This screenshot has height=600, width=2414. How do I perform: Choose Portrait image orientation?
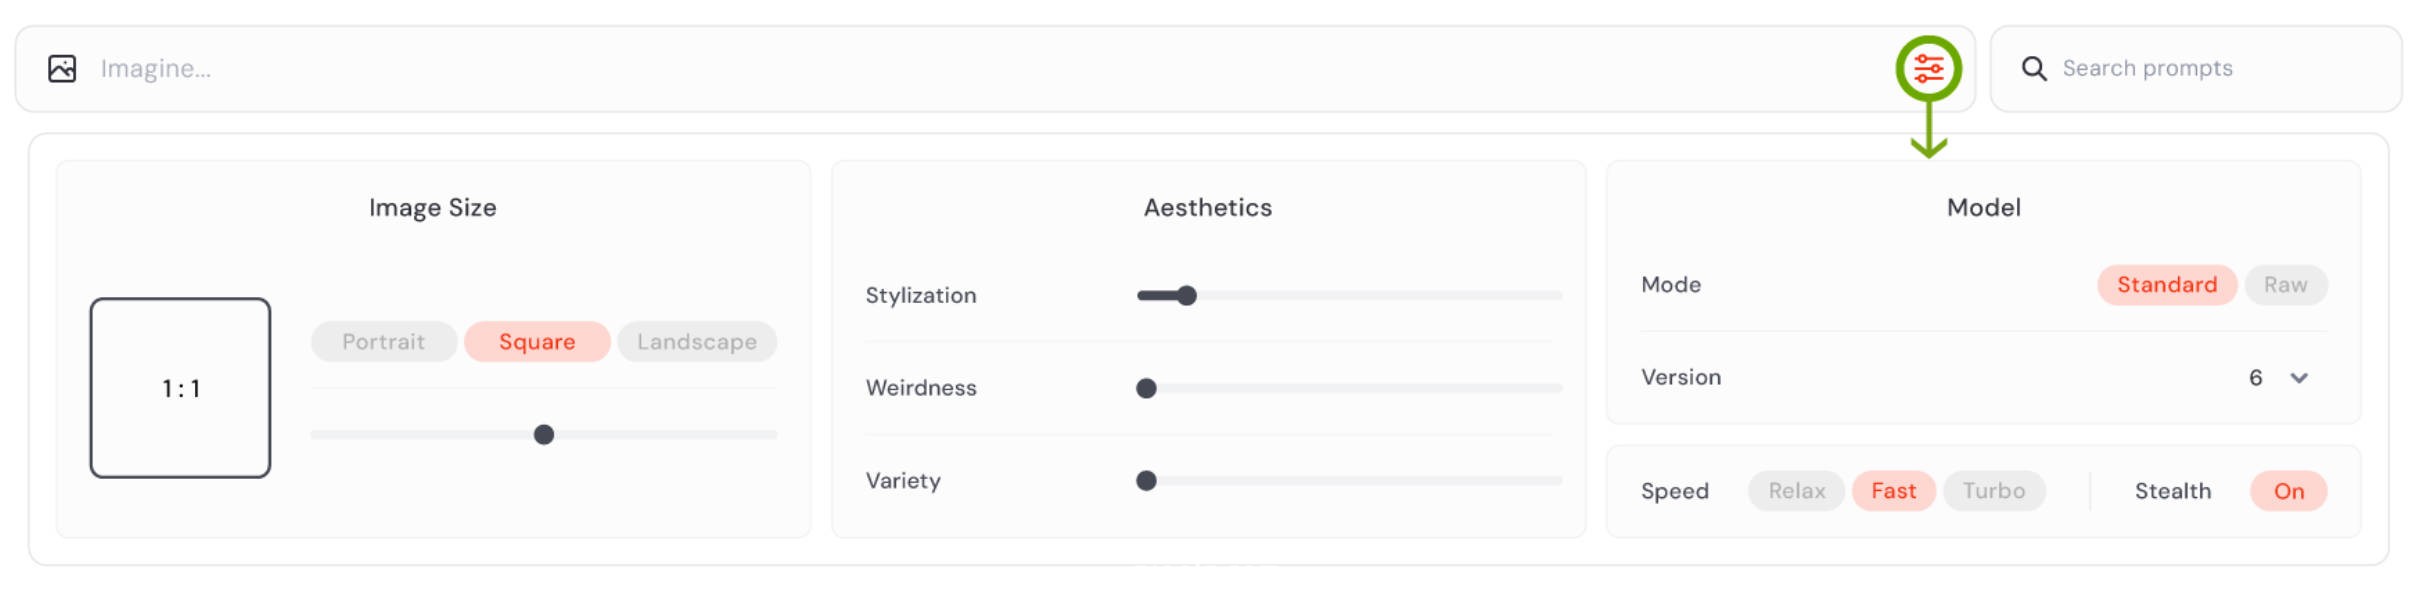click(x=384, y=342)
